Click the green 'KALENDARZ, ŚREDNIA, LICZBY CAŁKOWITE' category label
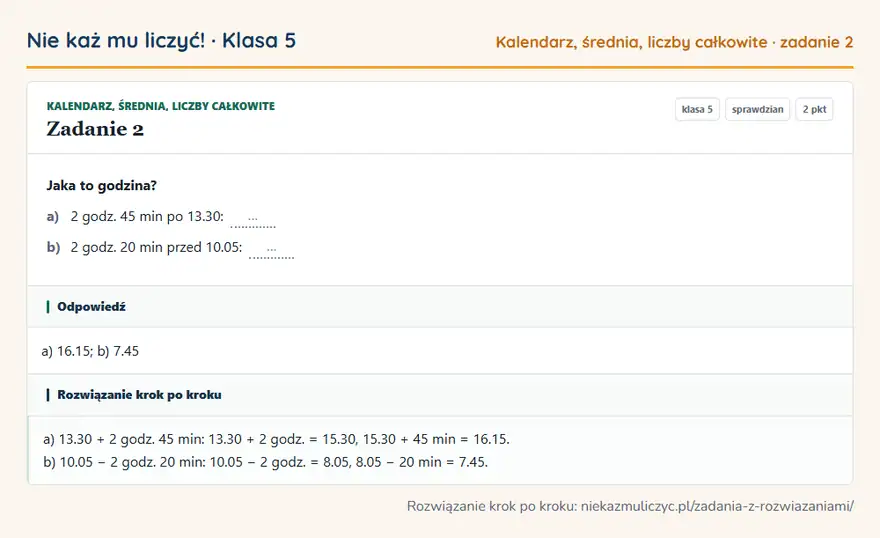Viewport: 880px width, 538px height. click(161, 106)
